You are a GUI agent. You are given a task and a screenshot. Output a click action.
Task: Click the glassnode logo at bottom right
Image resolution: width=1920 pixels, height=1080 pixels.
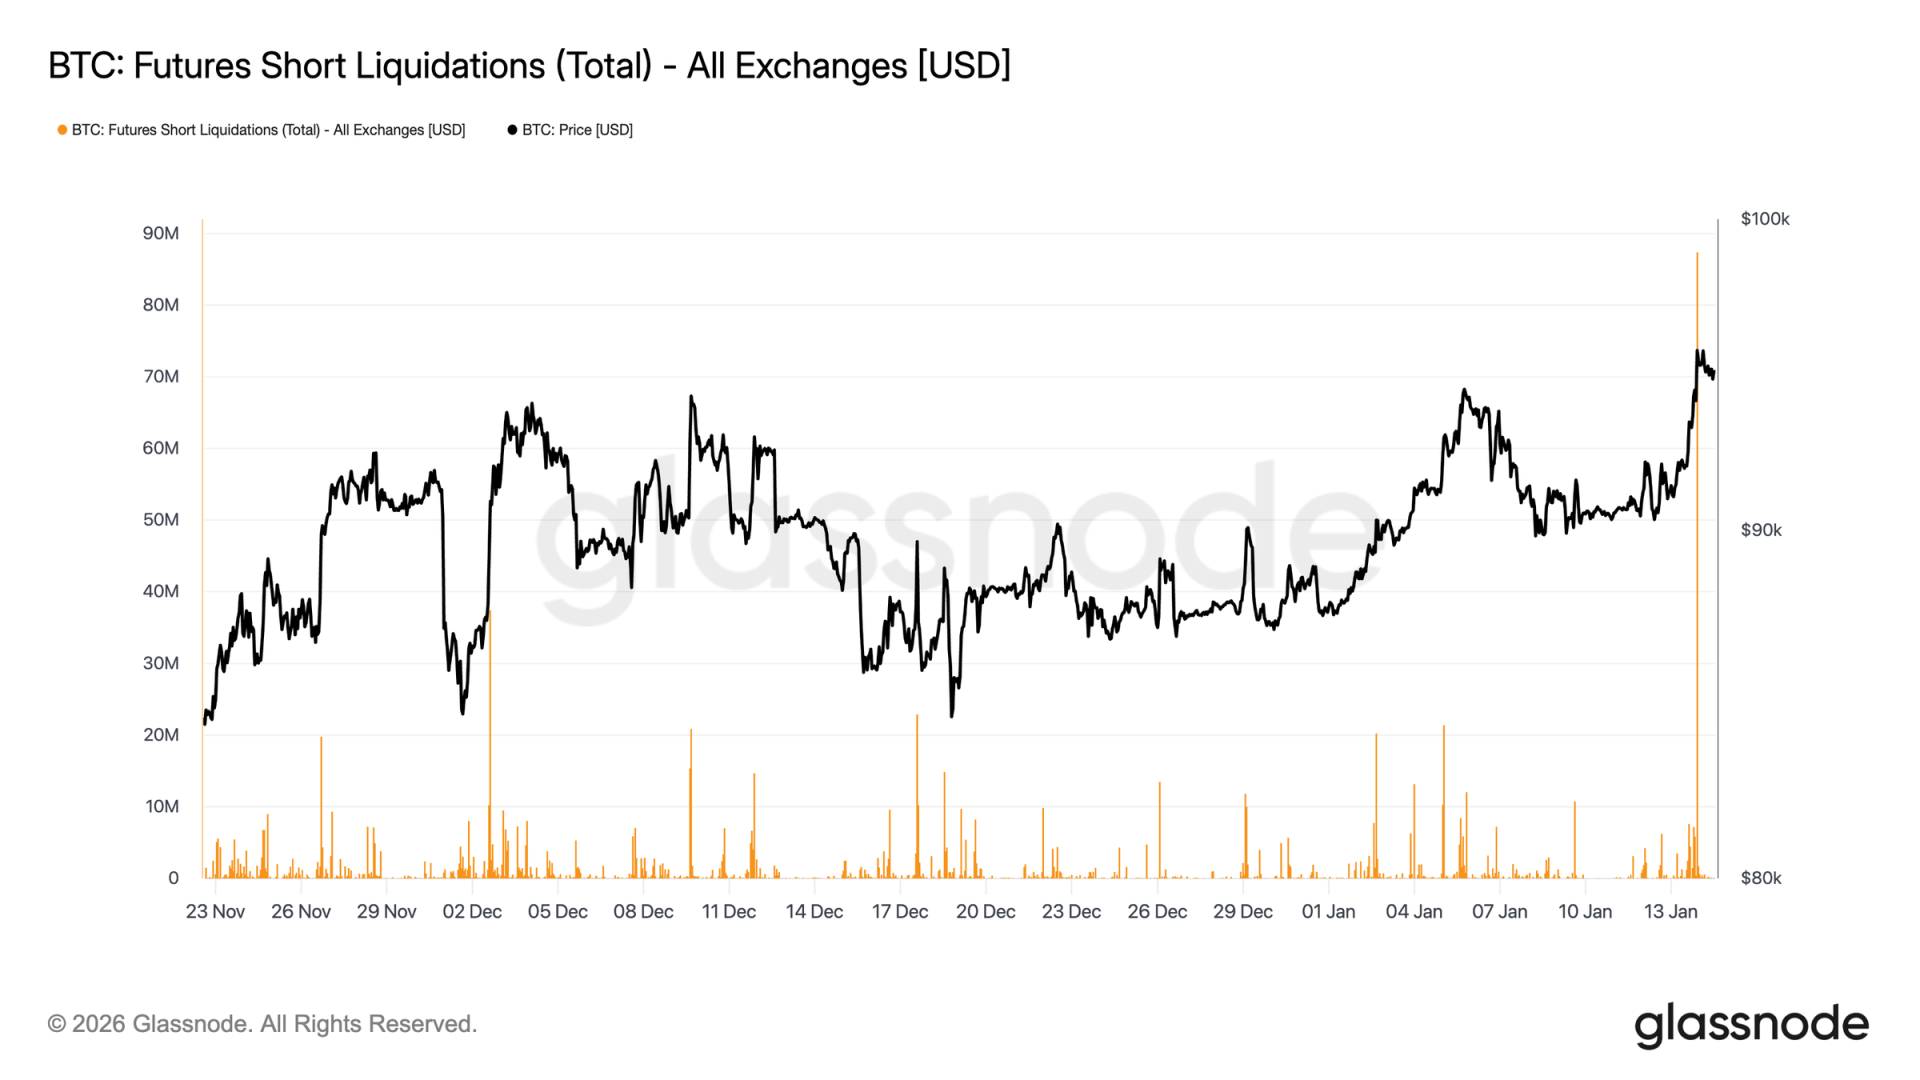tap(1751, 1025)
